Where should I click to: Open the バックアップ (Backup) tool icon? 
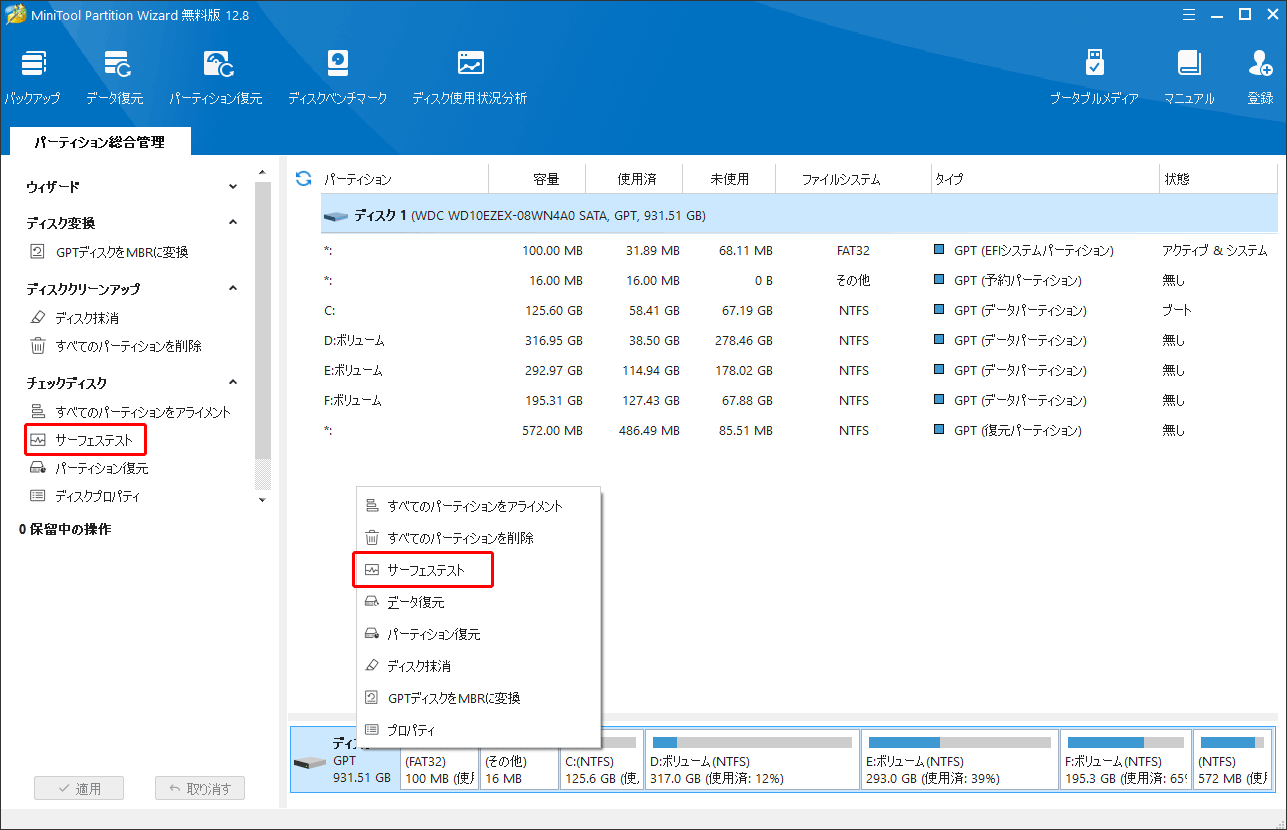point(32,77)
